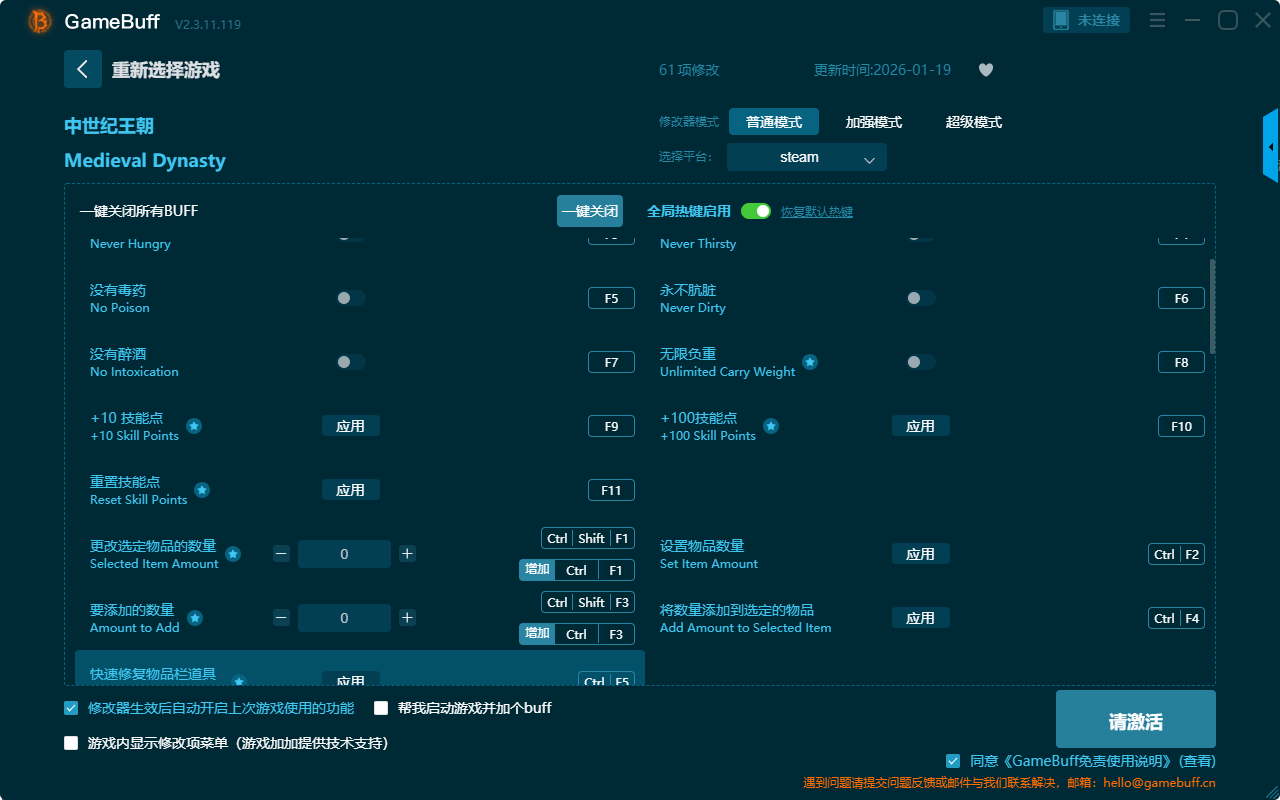
Task: Select the 超级模式 mode tab
Action: [973, 122]
